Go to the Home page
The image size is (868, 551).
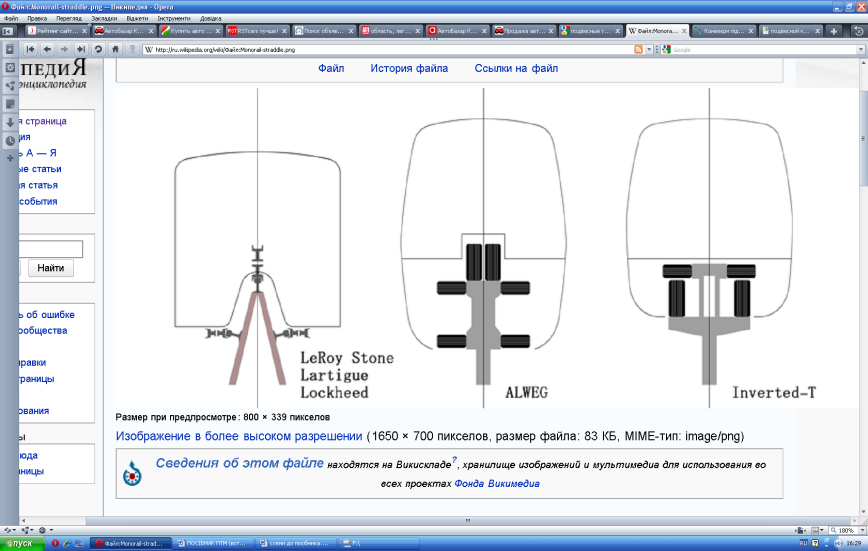coord(115,49)
